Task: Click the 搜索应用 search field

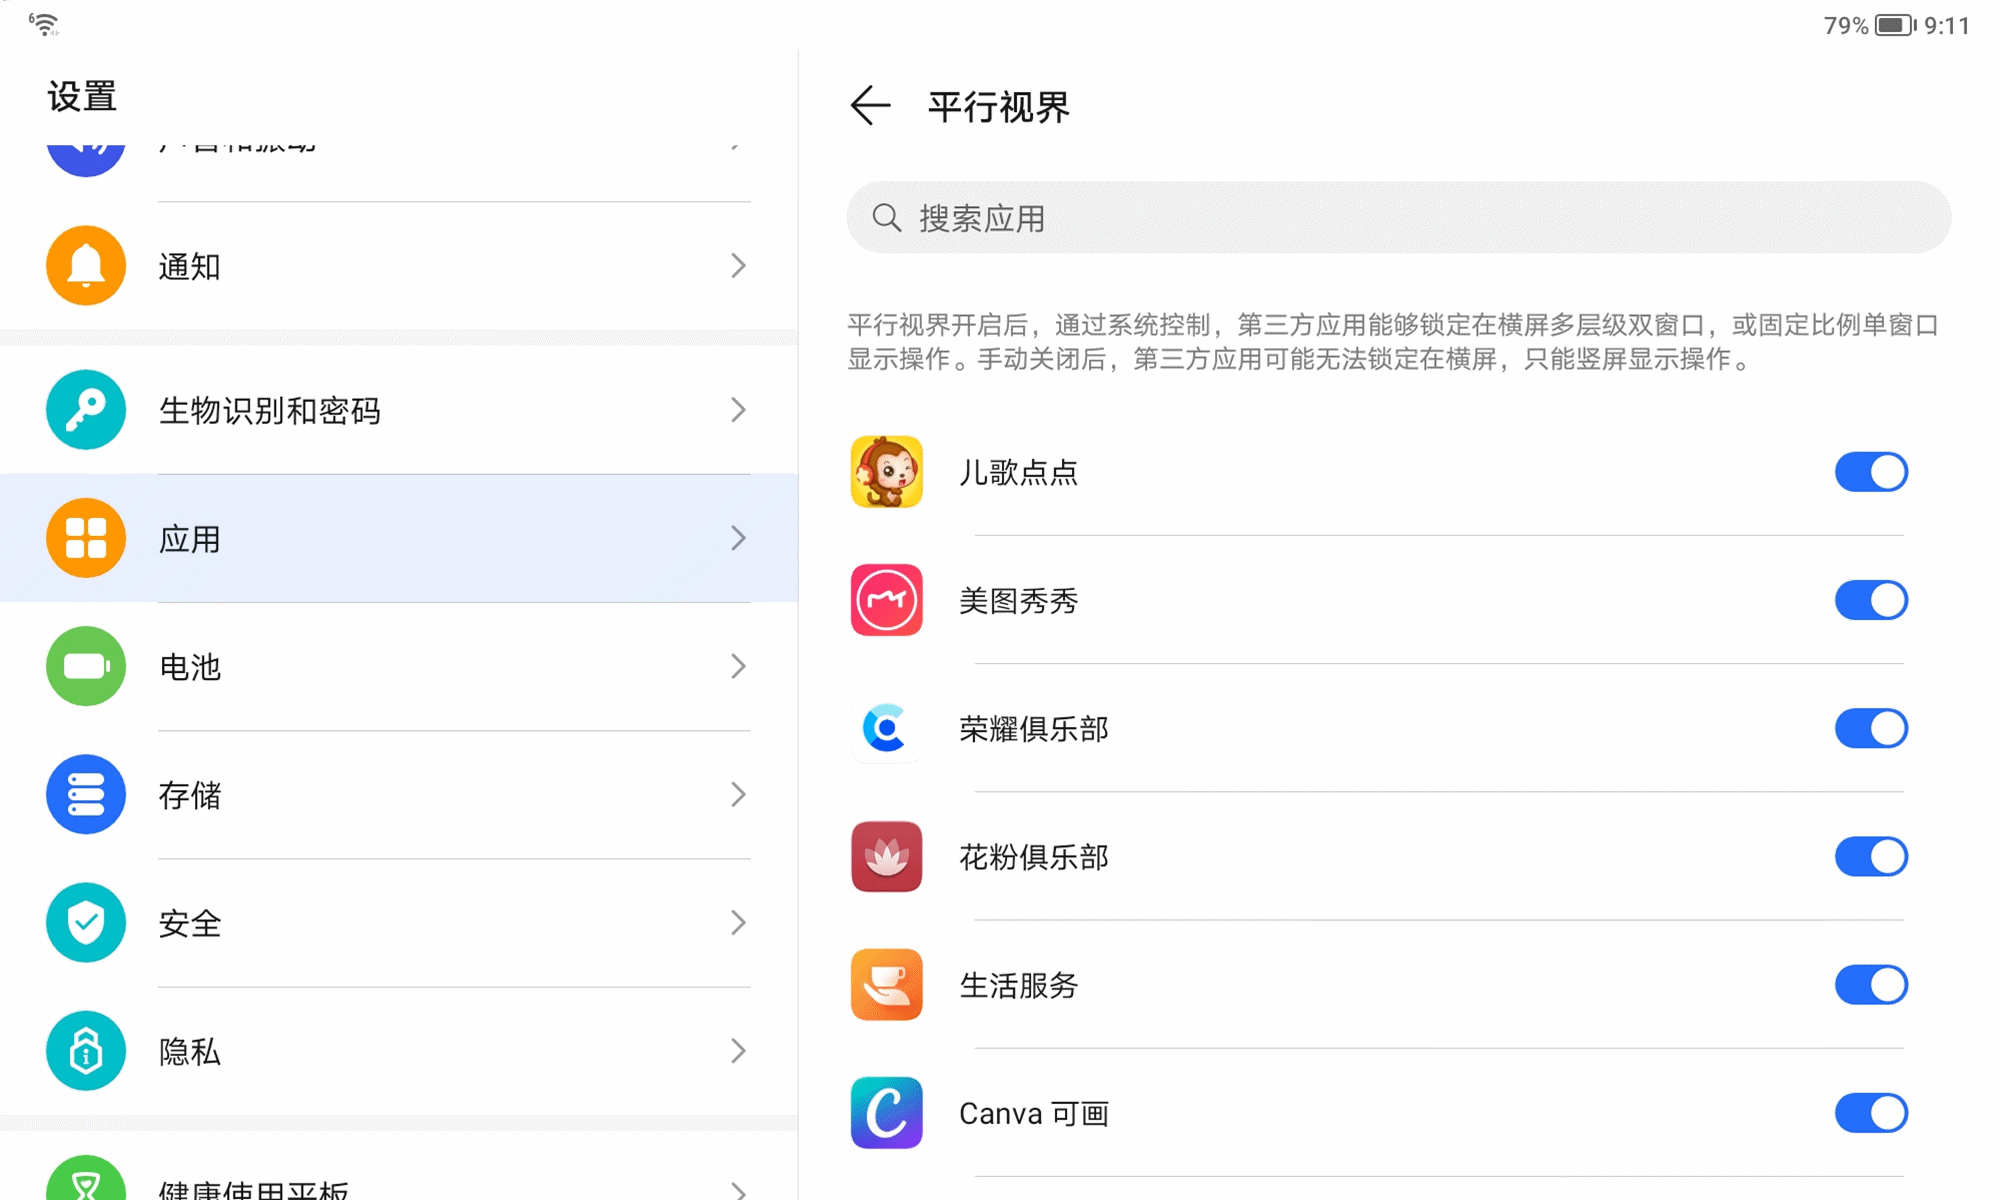Action: [x=1398, y=218]
